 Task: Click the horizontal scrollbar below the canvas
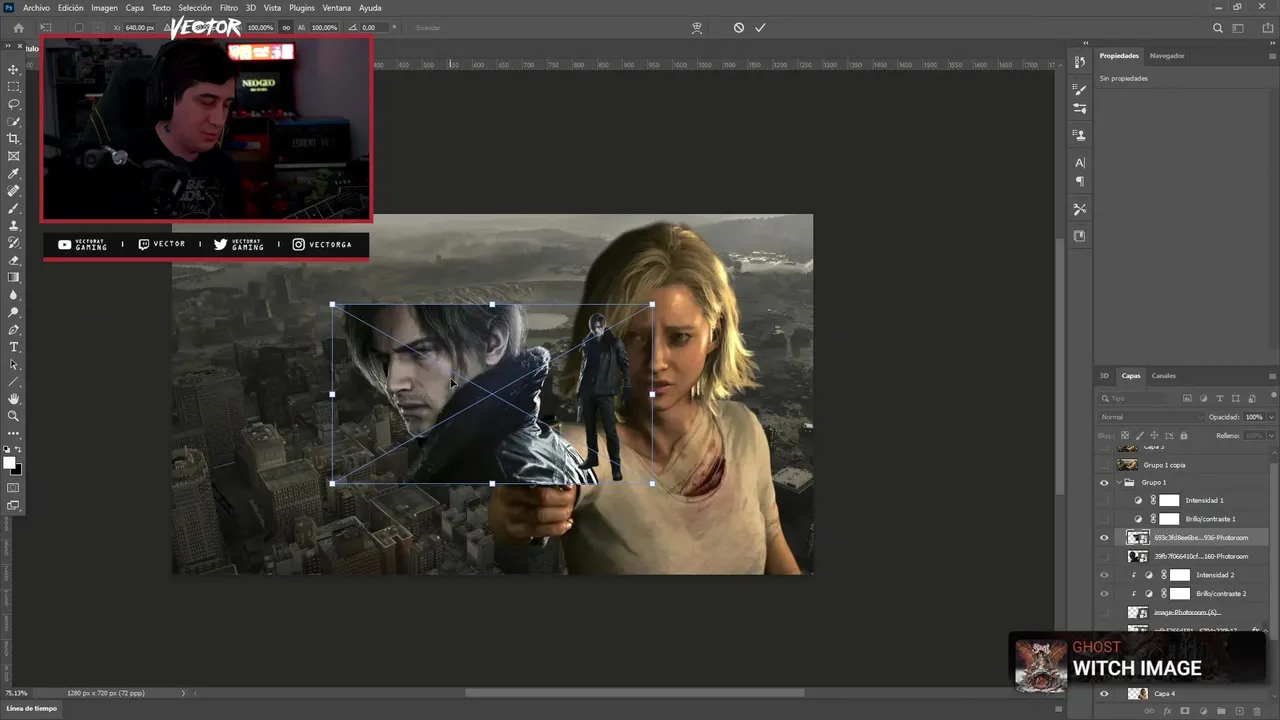tap(634, 693)
